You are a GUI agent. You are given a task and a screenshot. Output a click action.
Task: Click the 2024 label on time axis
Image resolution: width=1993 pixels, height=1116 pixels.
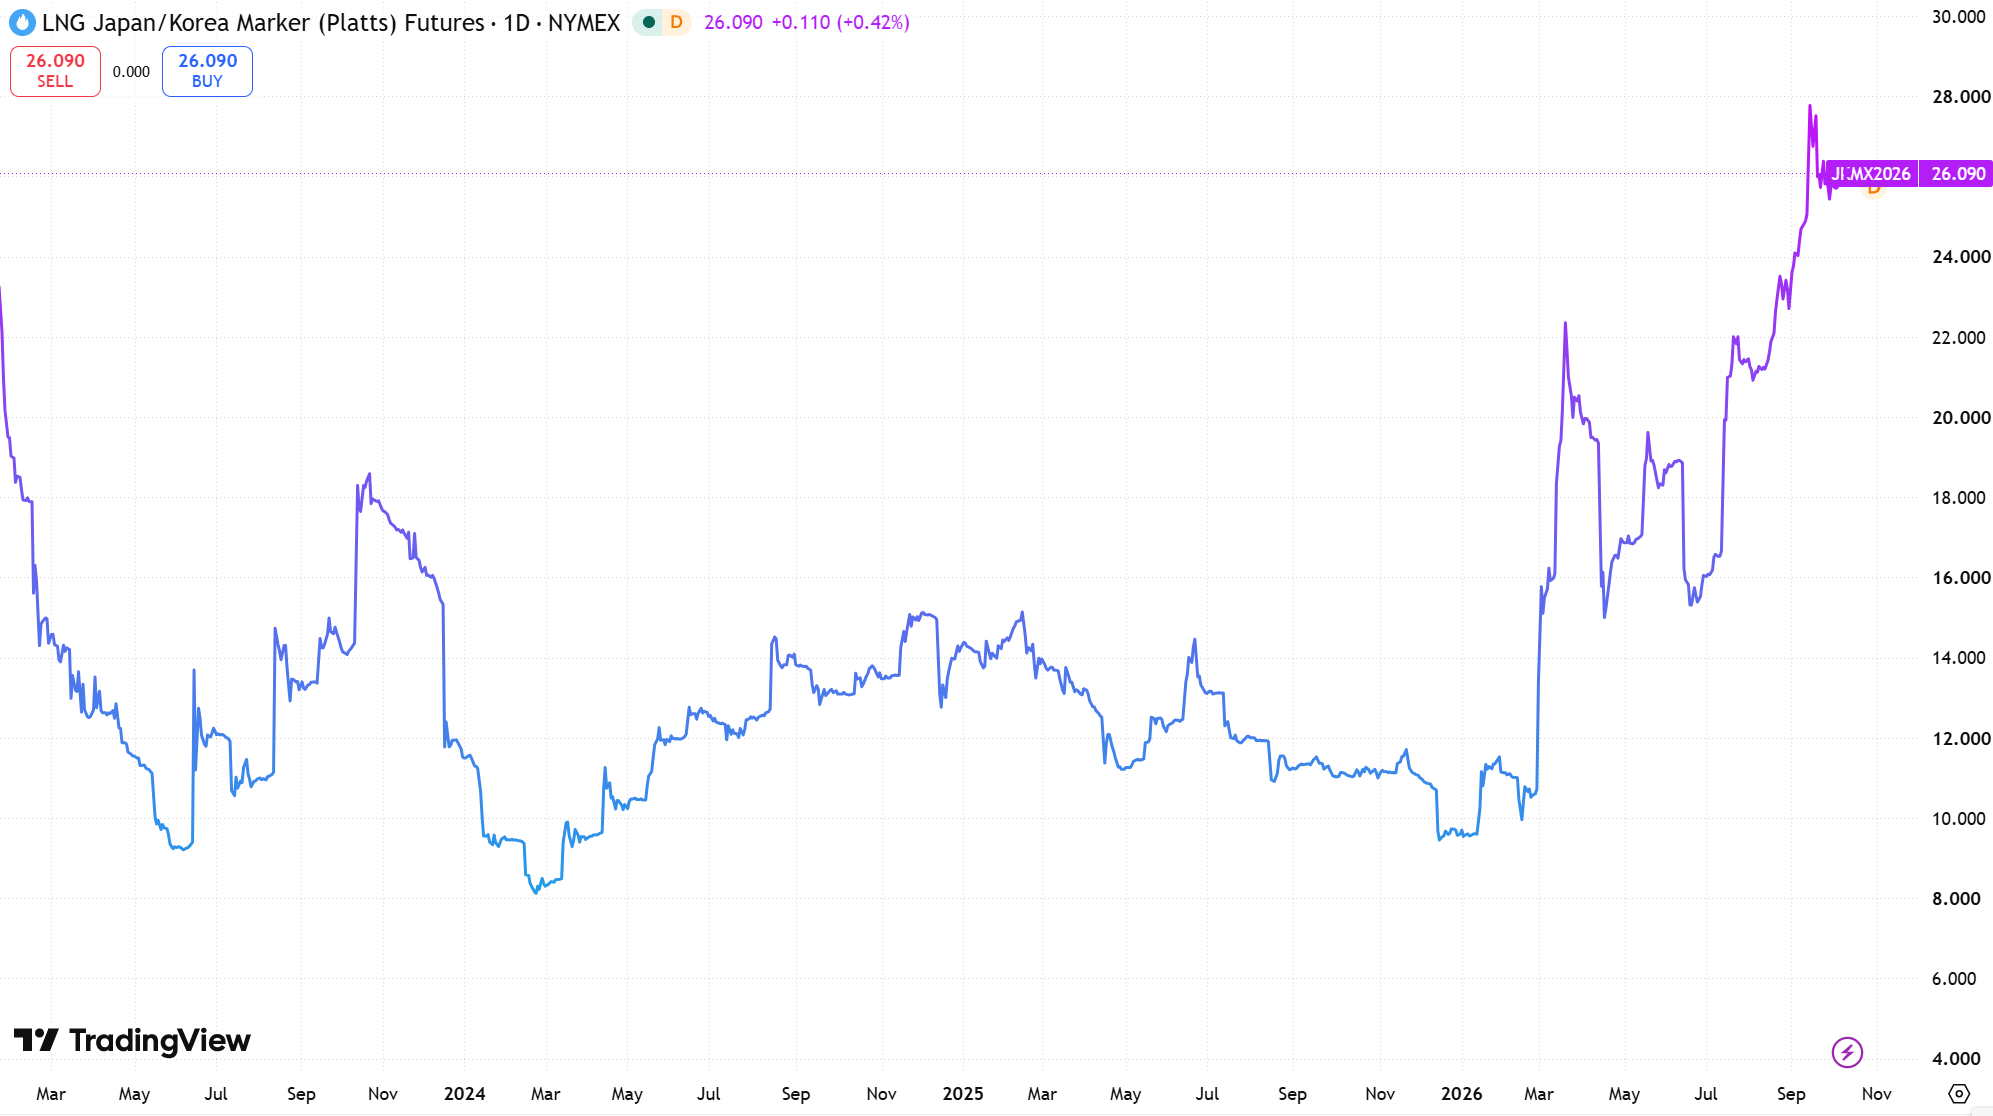(x=464, y=1093)
